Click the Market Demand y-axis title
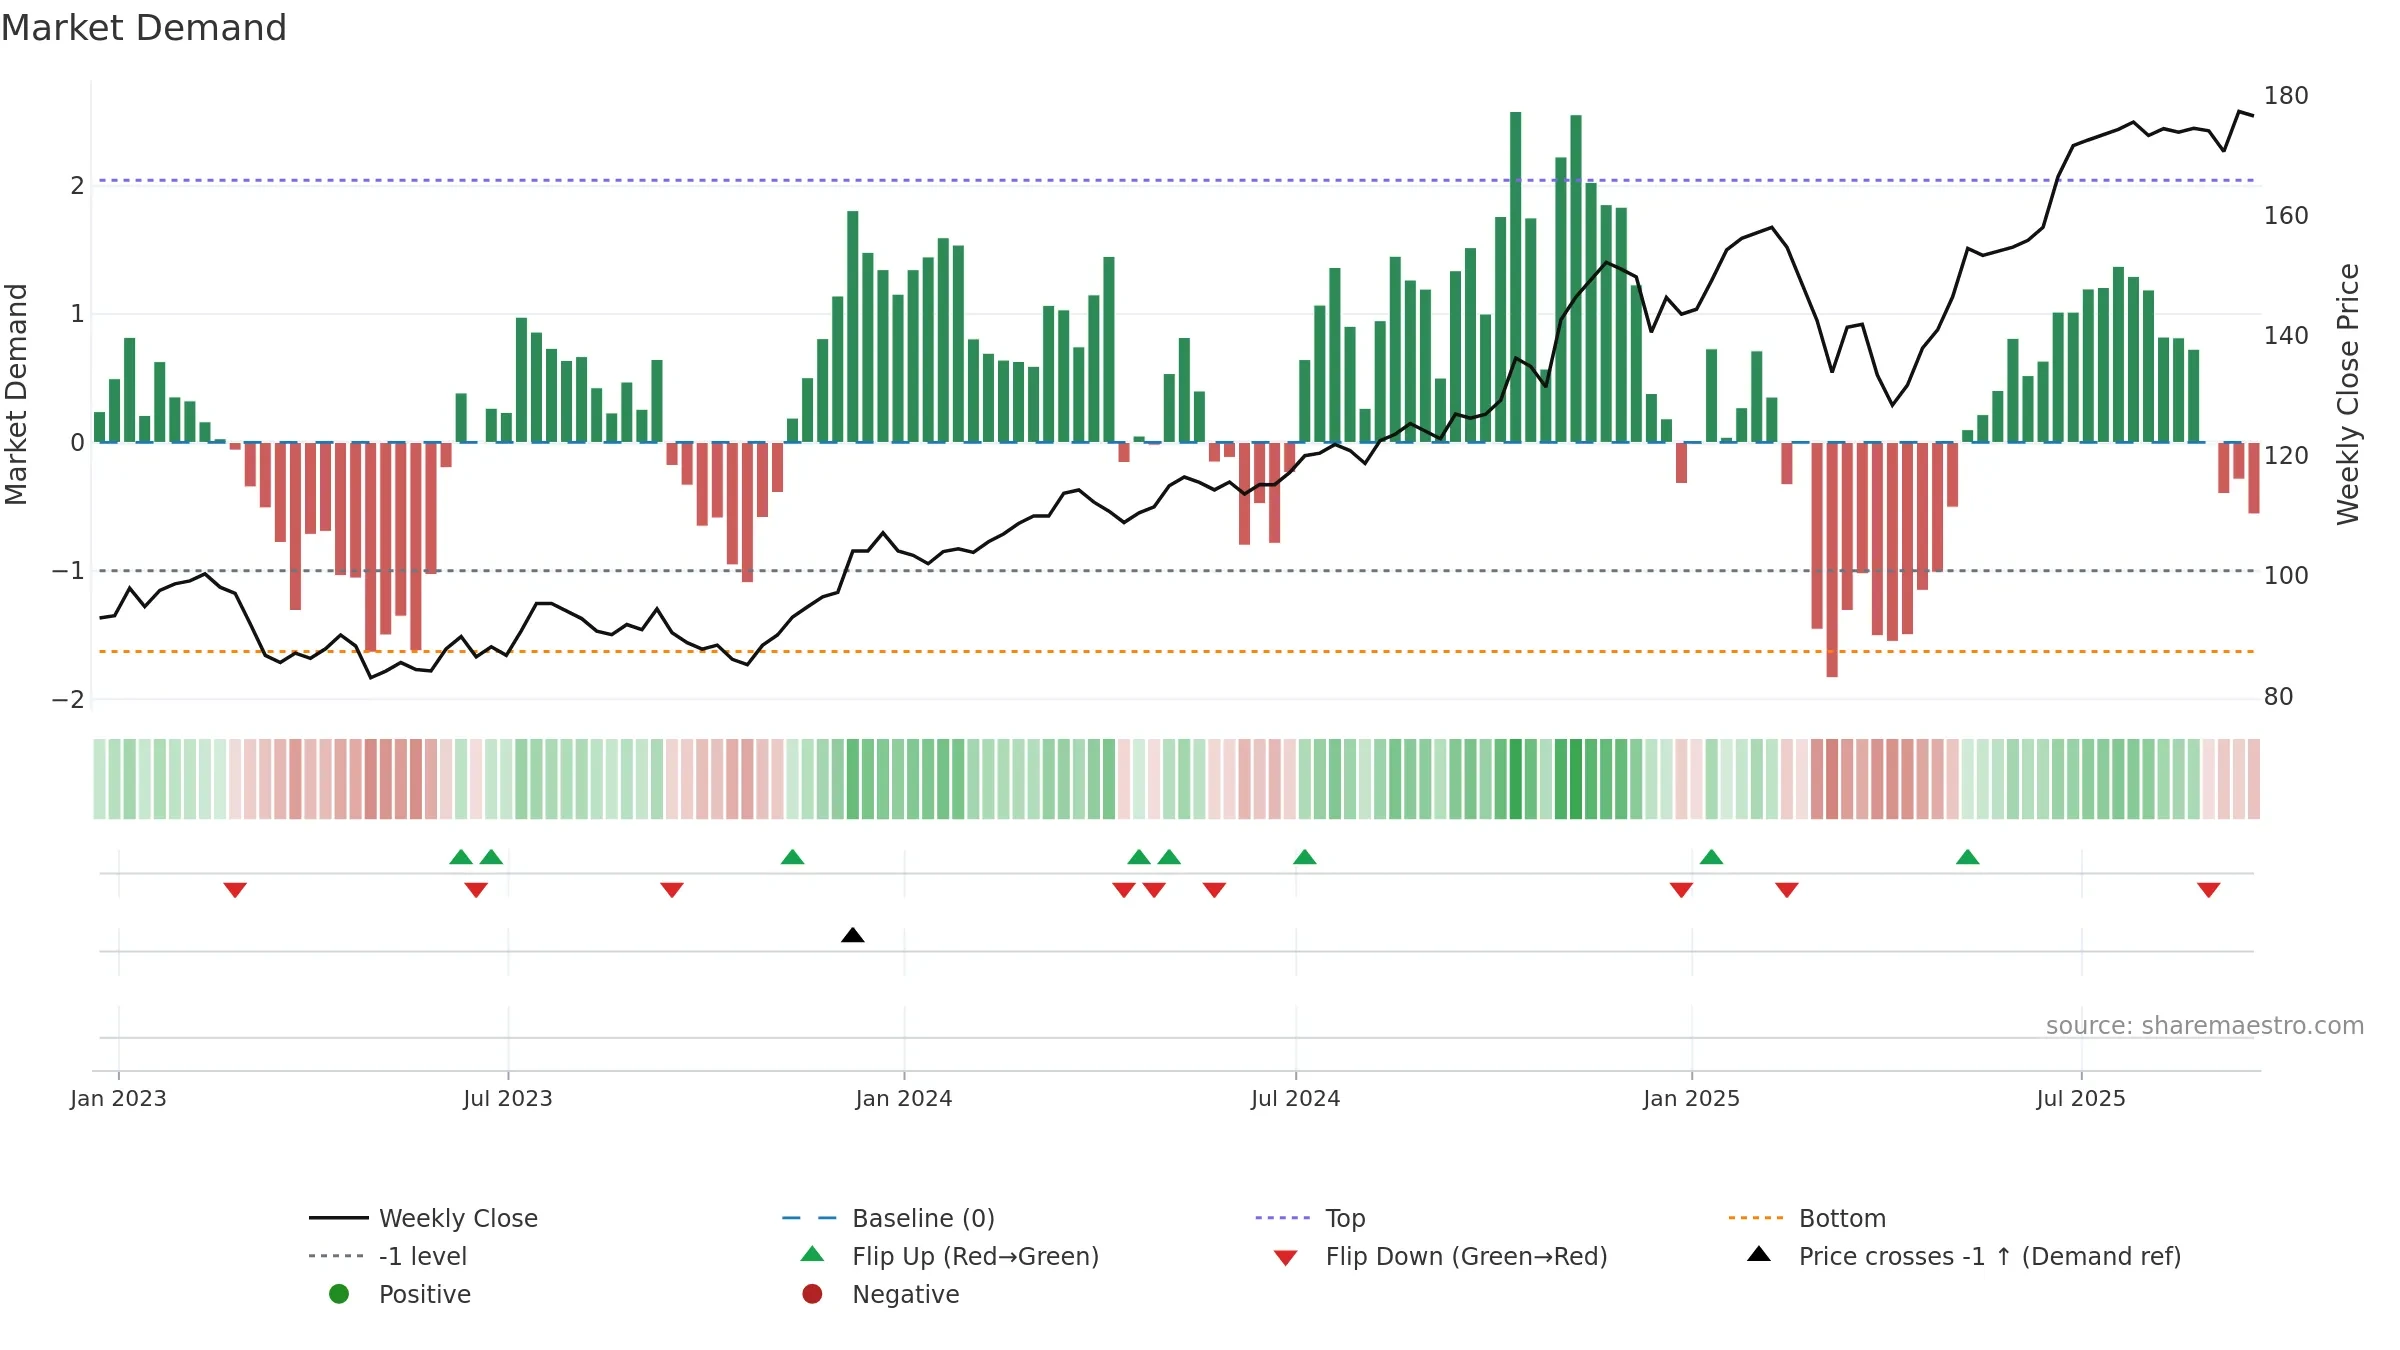This screenshot has height=1350, width=2400. pos(16,394)
